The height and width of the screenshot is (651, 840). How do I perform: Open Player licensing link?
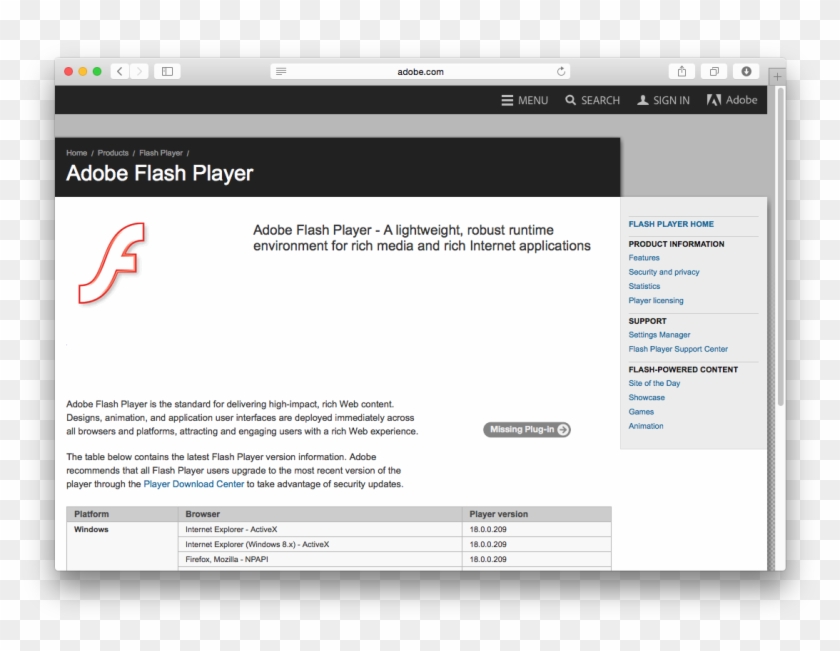[656, 301]
